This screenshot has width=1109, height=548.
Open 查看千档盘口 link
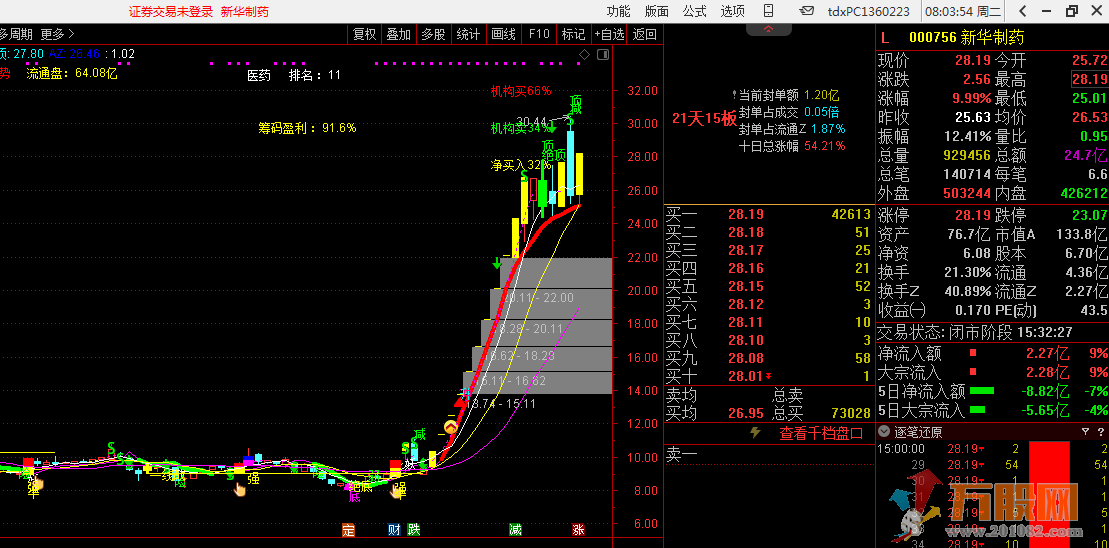pyautogui.click(x=821, y=433)
